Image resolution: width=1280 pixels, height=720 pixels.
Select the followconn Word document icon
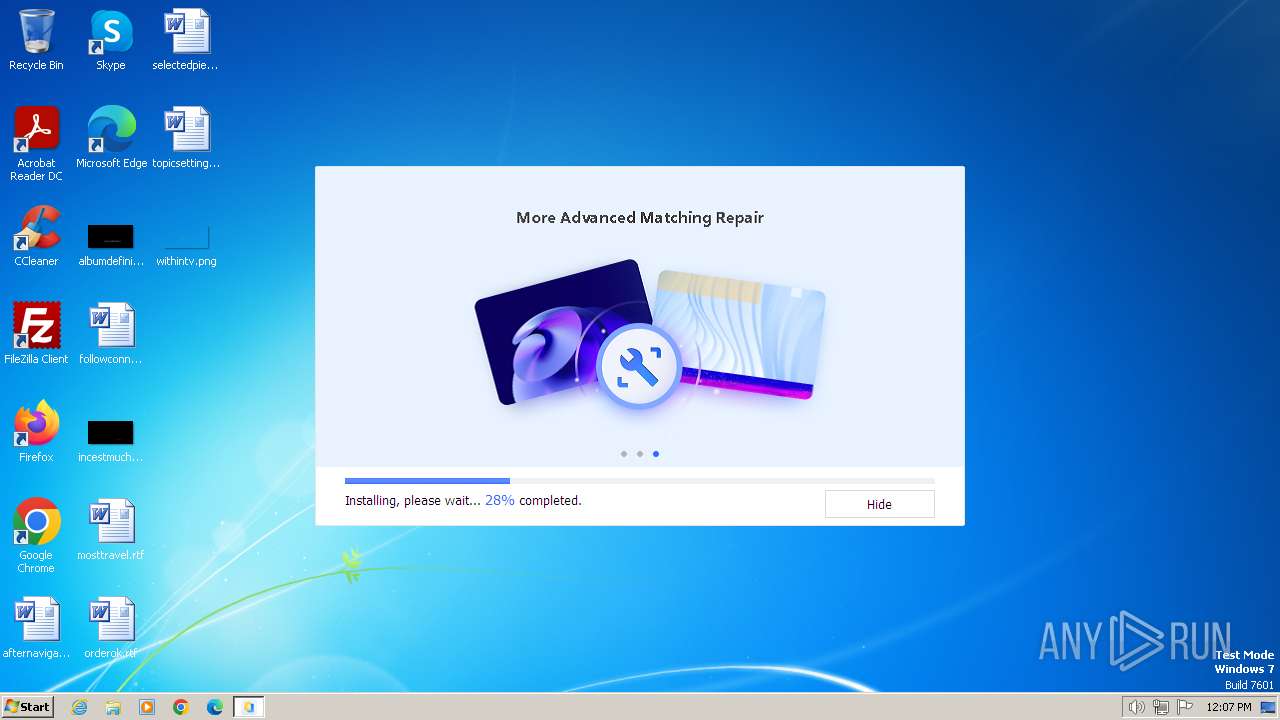[x=111, y=334]
